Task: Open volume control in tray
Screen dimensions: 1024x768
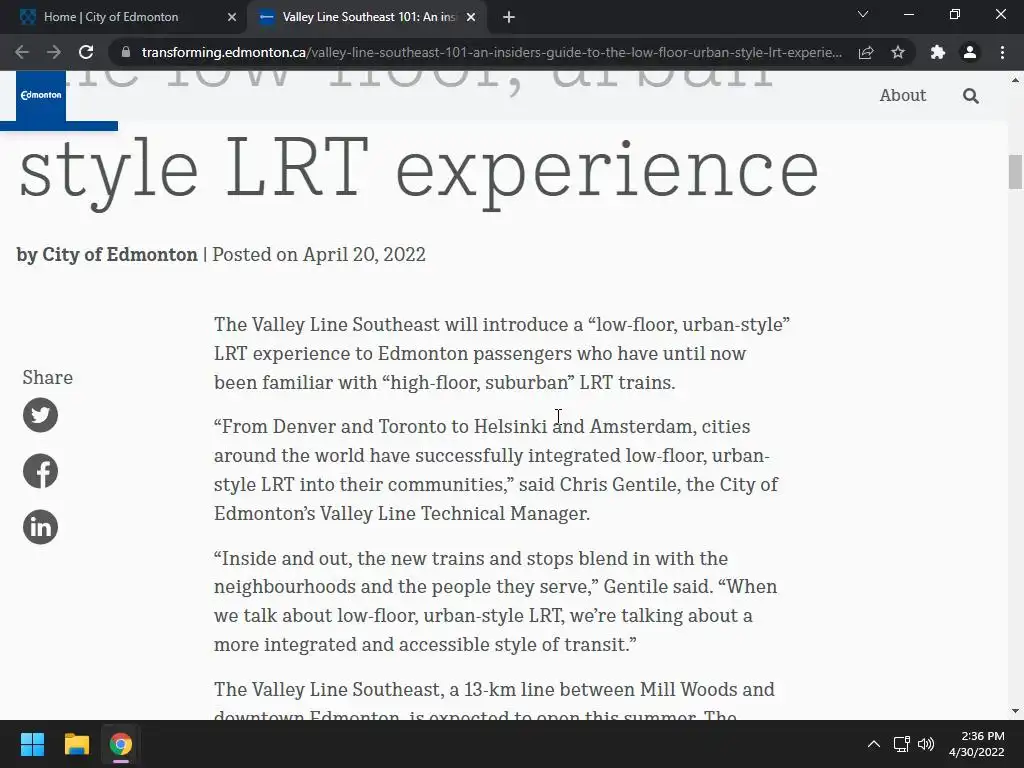Action: point(926,744)
